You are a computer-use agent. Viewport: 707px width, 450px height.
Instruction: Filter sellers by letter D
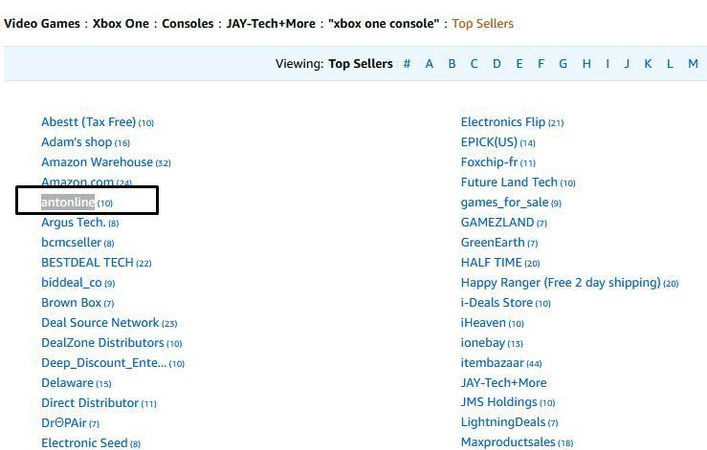pyautogui.click(x=496, y=64)
